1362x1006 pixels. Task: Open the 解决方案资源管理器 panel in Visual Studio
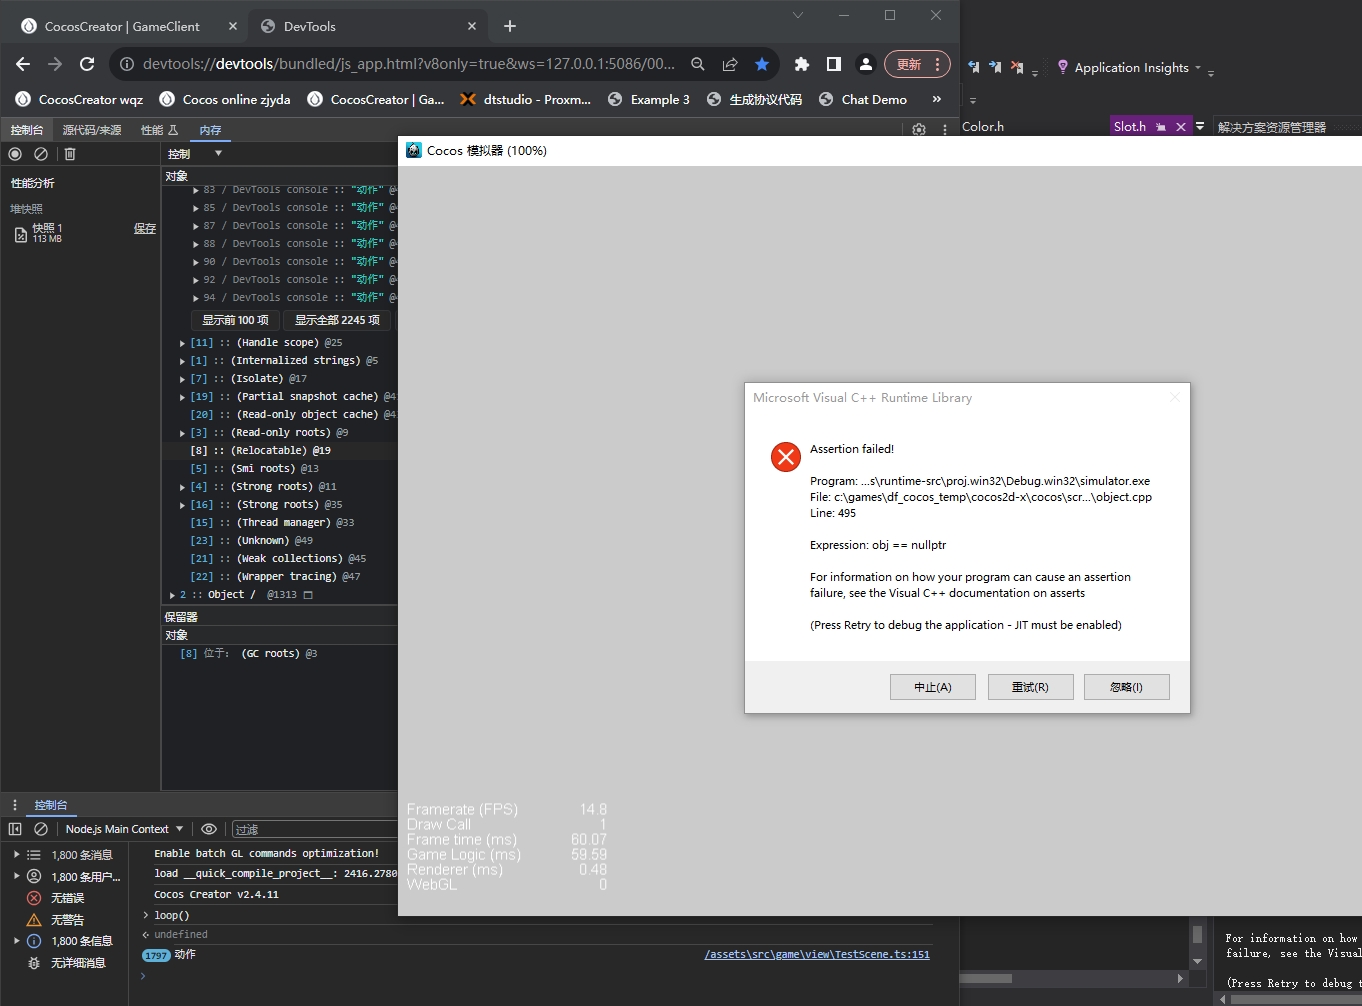1272,127
